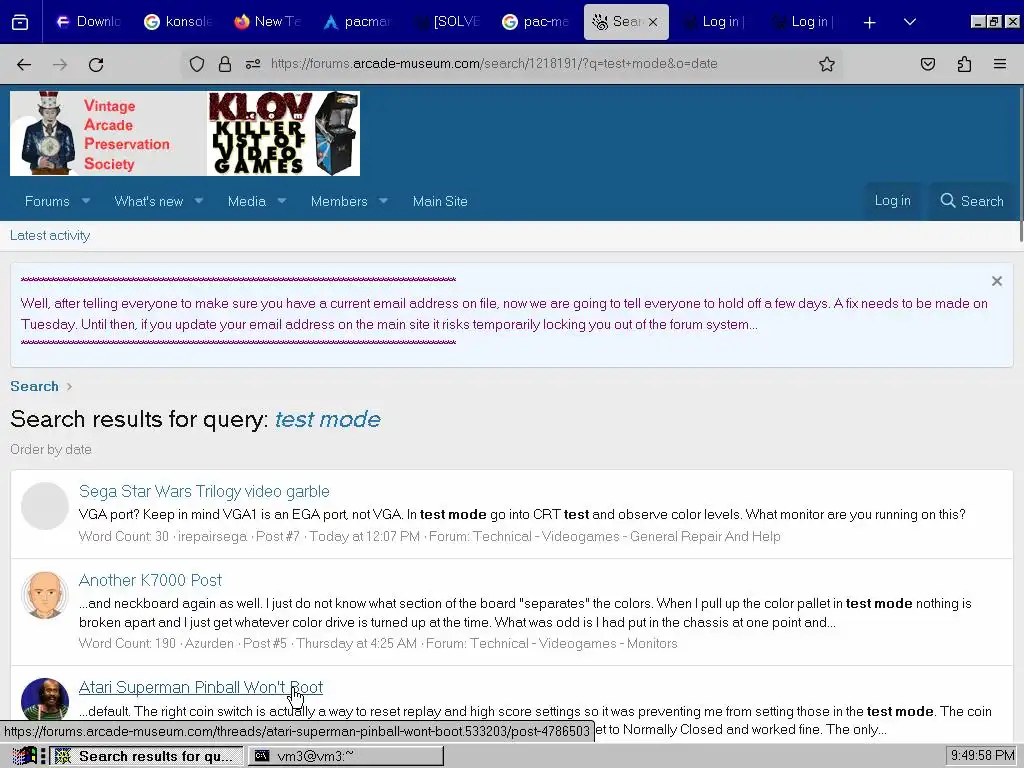Expand the Forums dropdown arrow

[x=86, y=201]
